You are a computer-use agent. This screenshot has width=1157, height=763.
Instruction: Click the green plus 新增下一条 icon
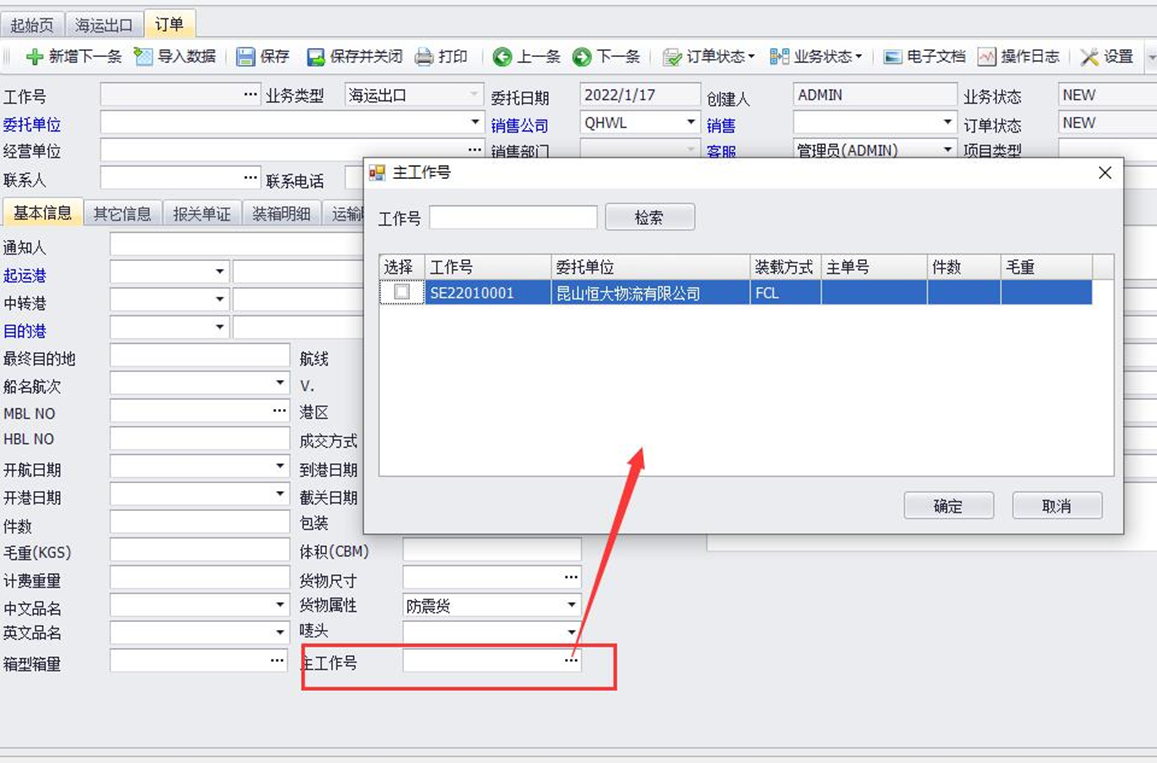(35, 57)
